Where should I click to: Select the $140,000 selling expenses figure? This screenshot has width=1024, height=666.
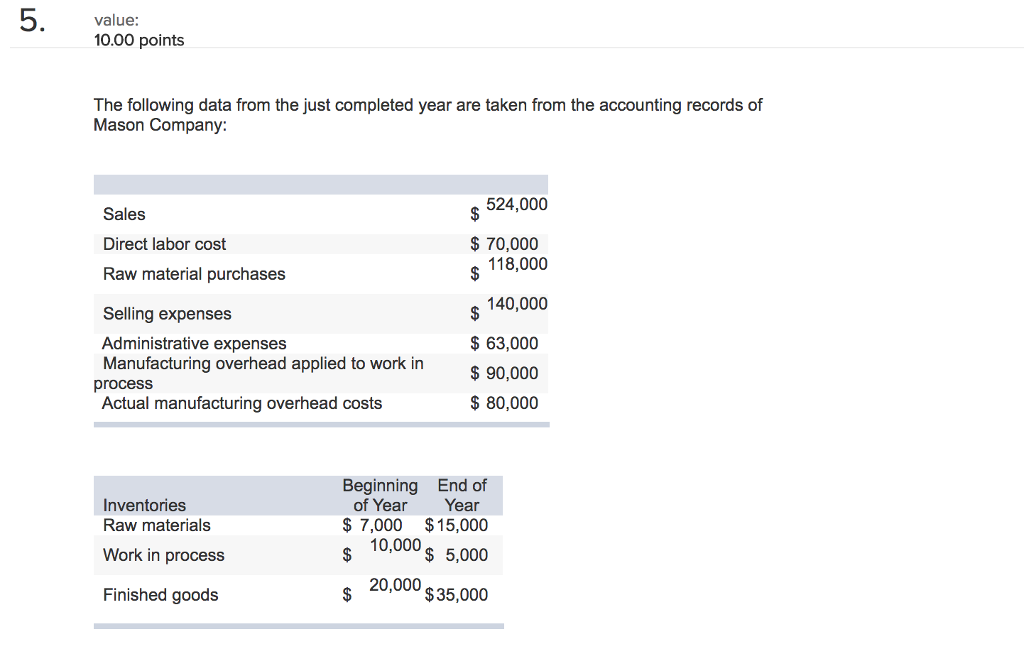pos(512,305)
